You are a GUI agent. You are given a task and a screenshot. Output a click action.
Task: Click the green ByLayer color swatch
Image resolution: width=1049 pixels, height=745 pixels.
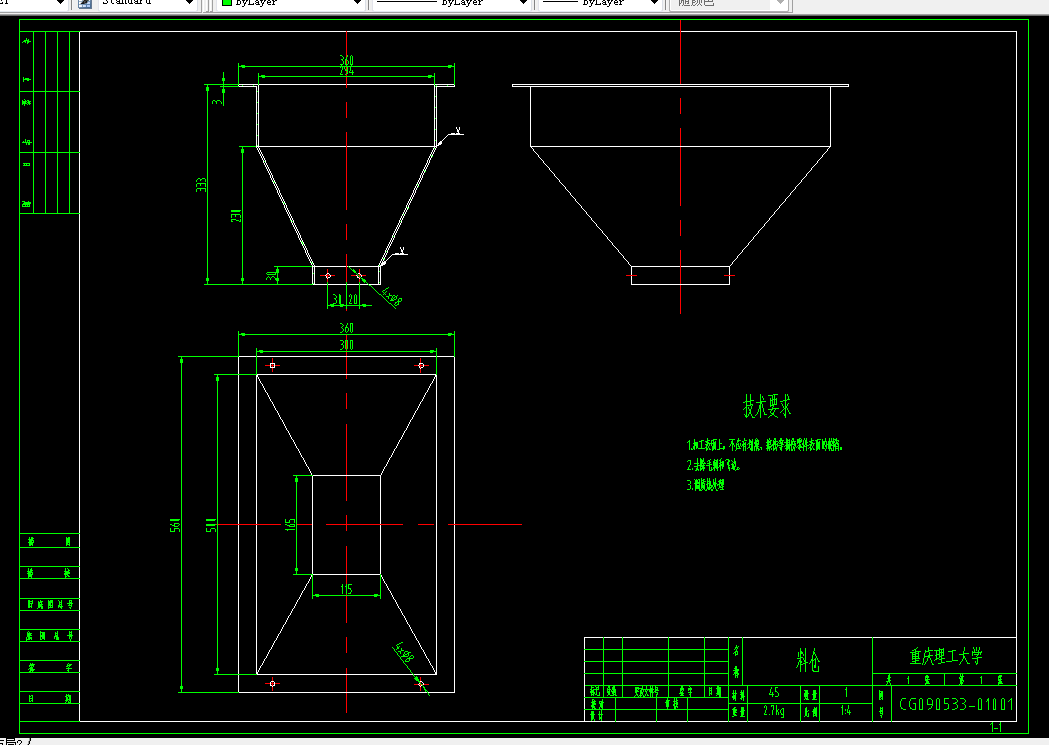227,3
